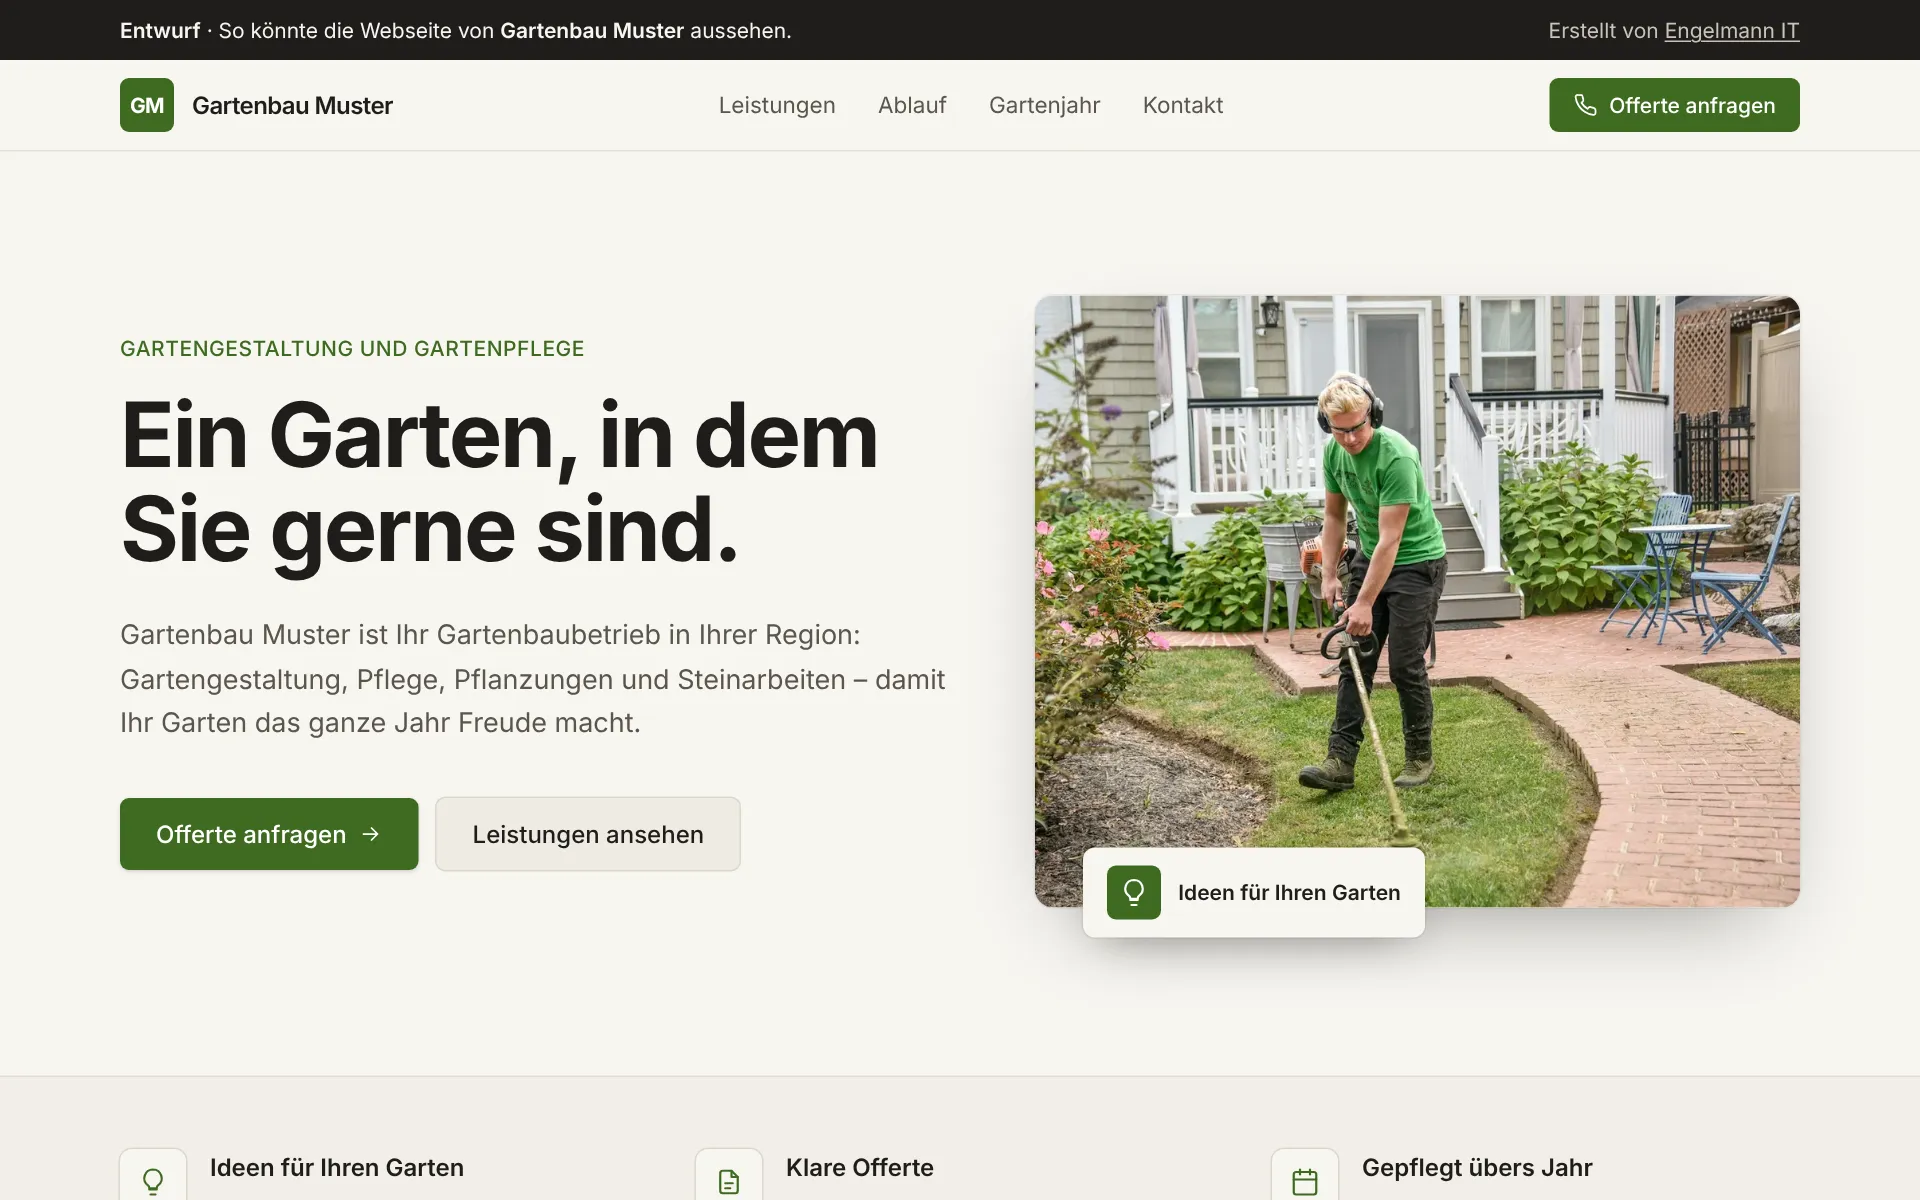Open the Leistungen nav item
This screenshot has width=1920, height=1200.
point(777,105)
